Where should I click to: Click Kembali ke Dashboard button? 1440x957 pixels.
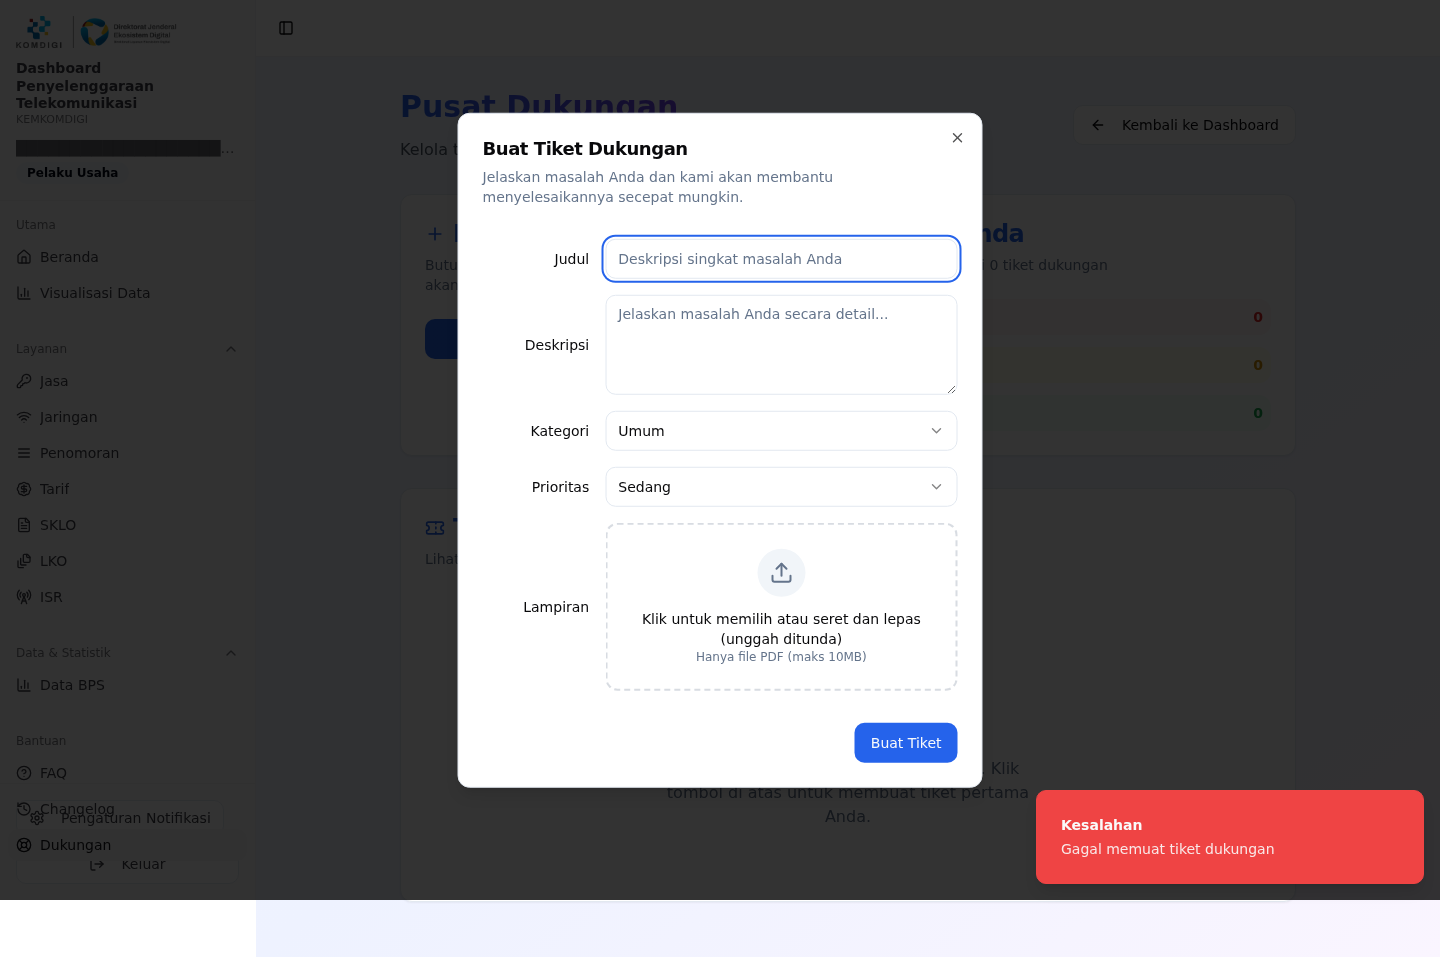tap(1184, 125)
